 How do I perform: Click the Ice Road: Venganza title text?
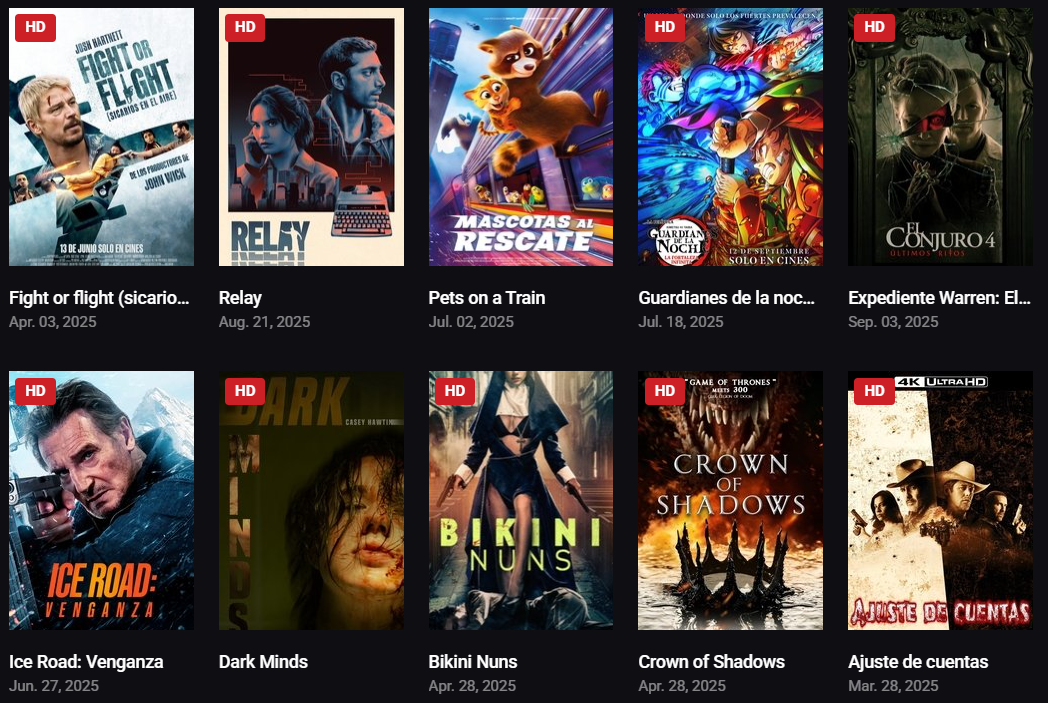(x=86, y=662)
